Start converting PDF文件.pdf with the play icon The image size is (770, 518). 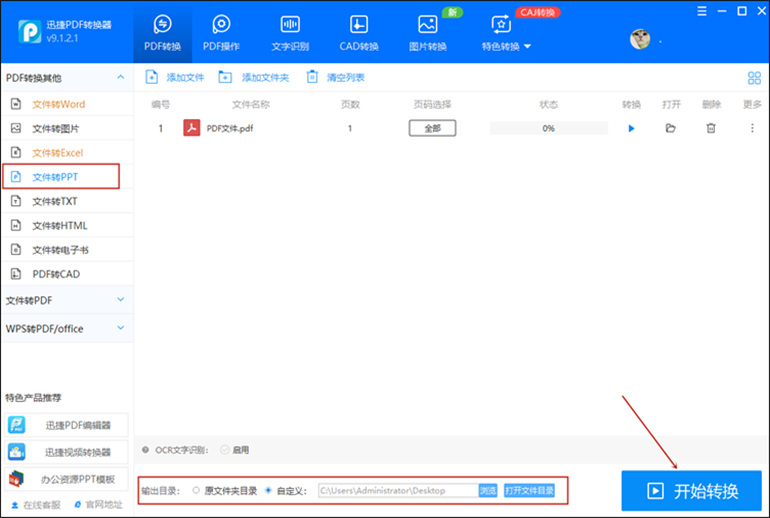coord(632,129)
